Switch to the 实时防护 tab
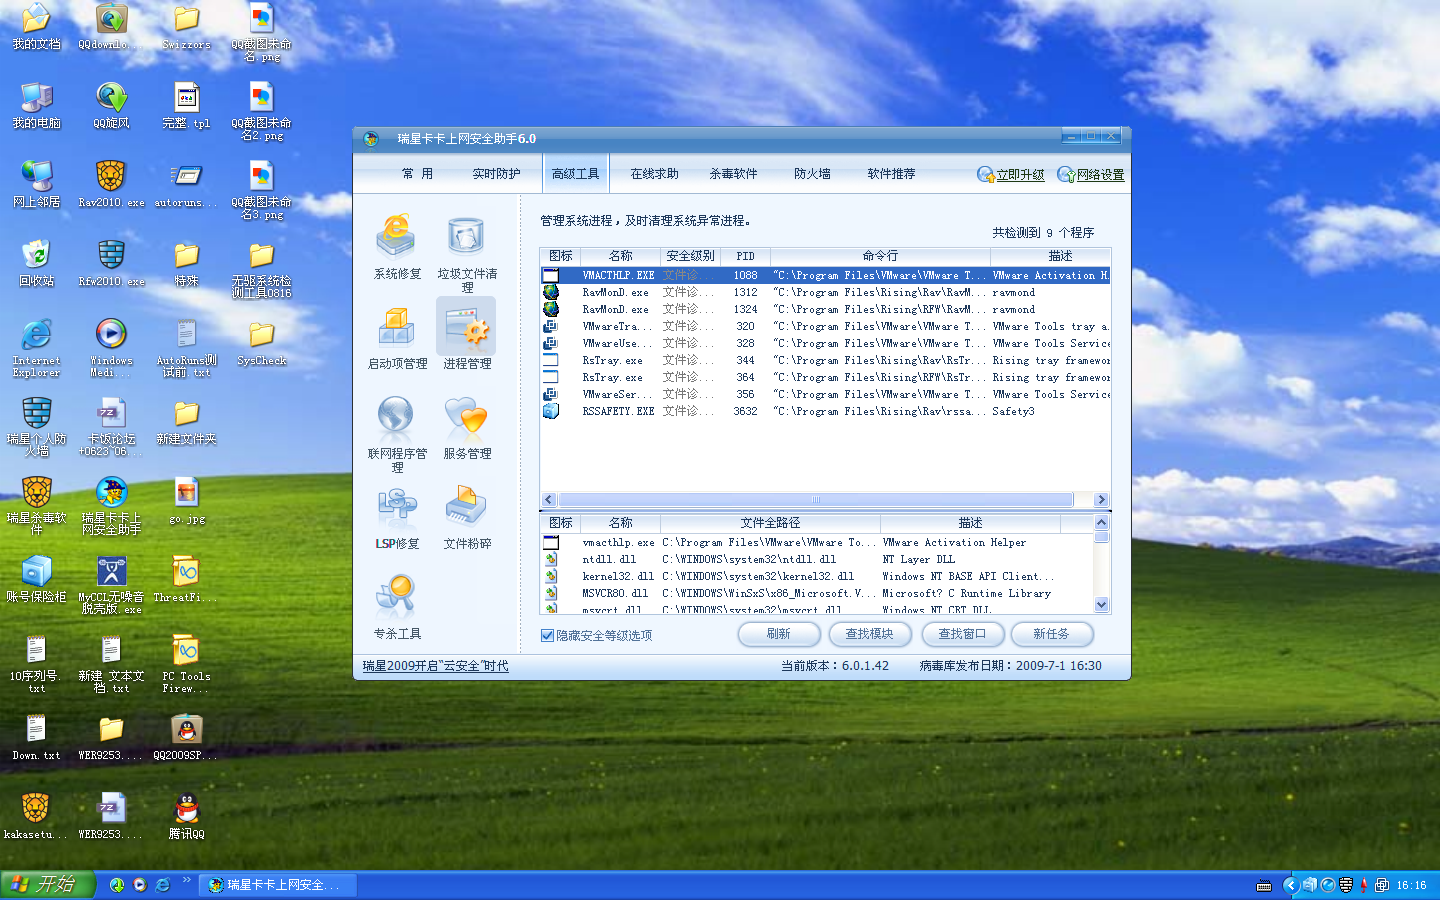This screenshot has width=1440, height=900. coord(496,174)
